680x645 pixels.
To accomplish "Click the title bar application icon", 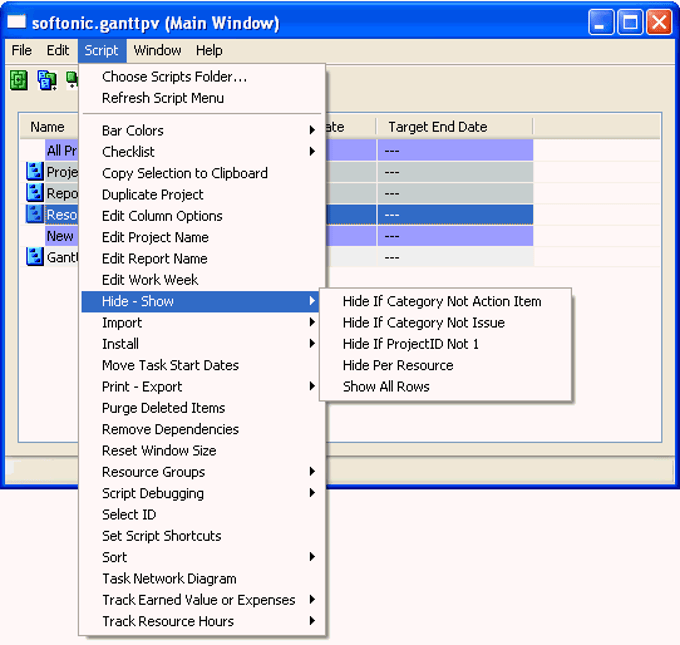I will [x=16, y=22].
